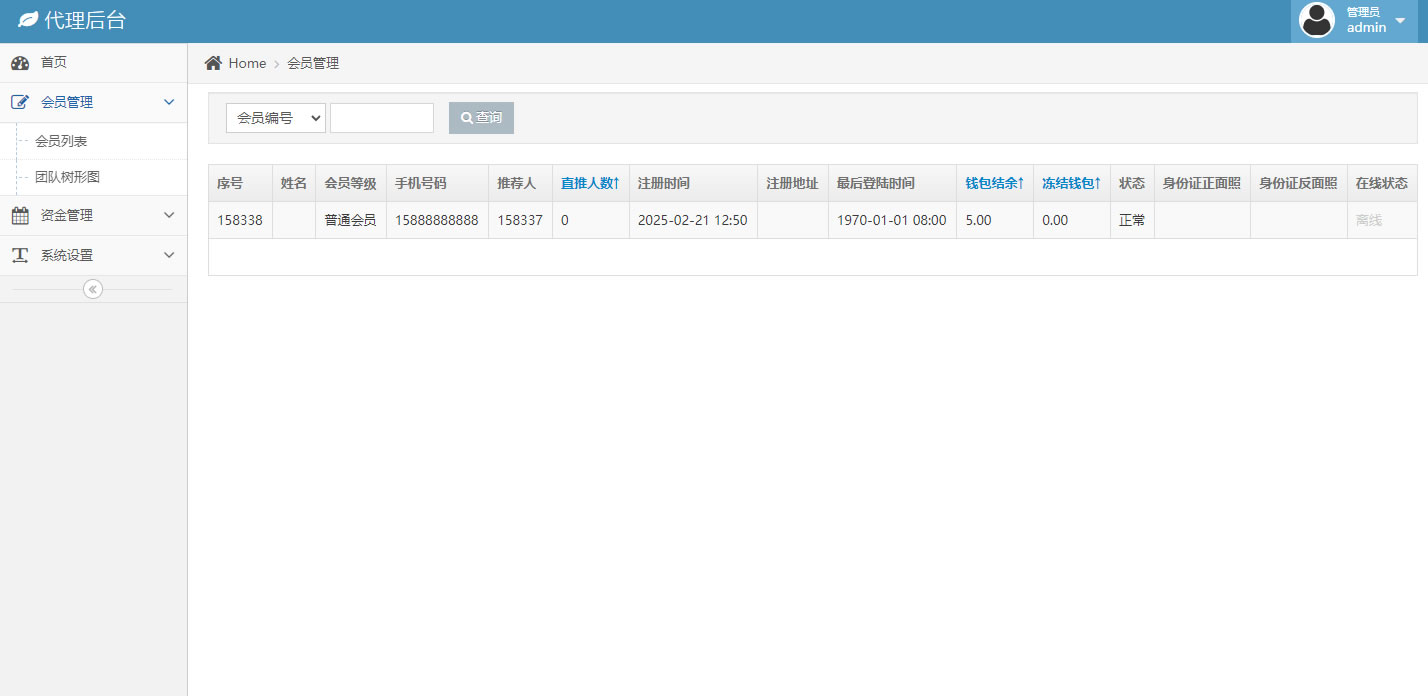
Task: Click the admin avatar picture
Action: [1317, 20]
